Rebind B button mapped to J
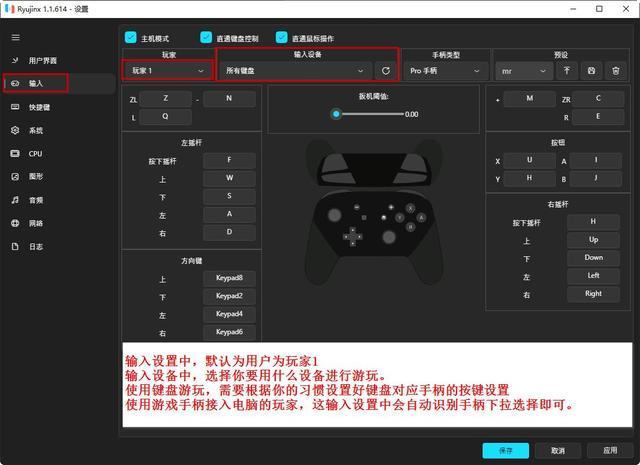This screenshot has height=465, width=640. (596, 178)
